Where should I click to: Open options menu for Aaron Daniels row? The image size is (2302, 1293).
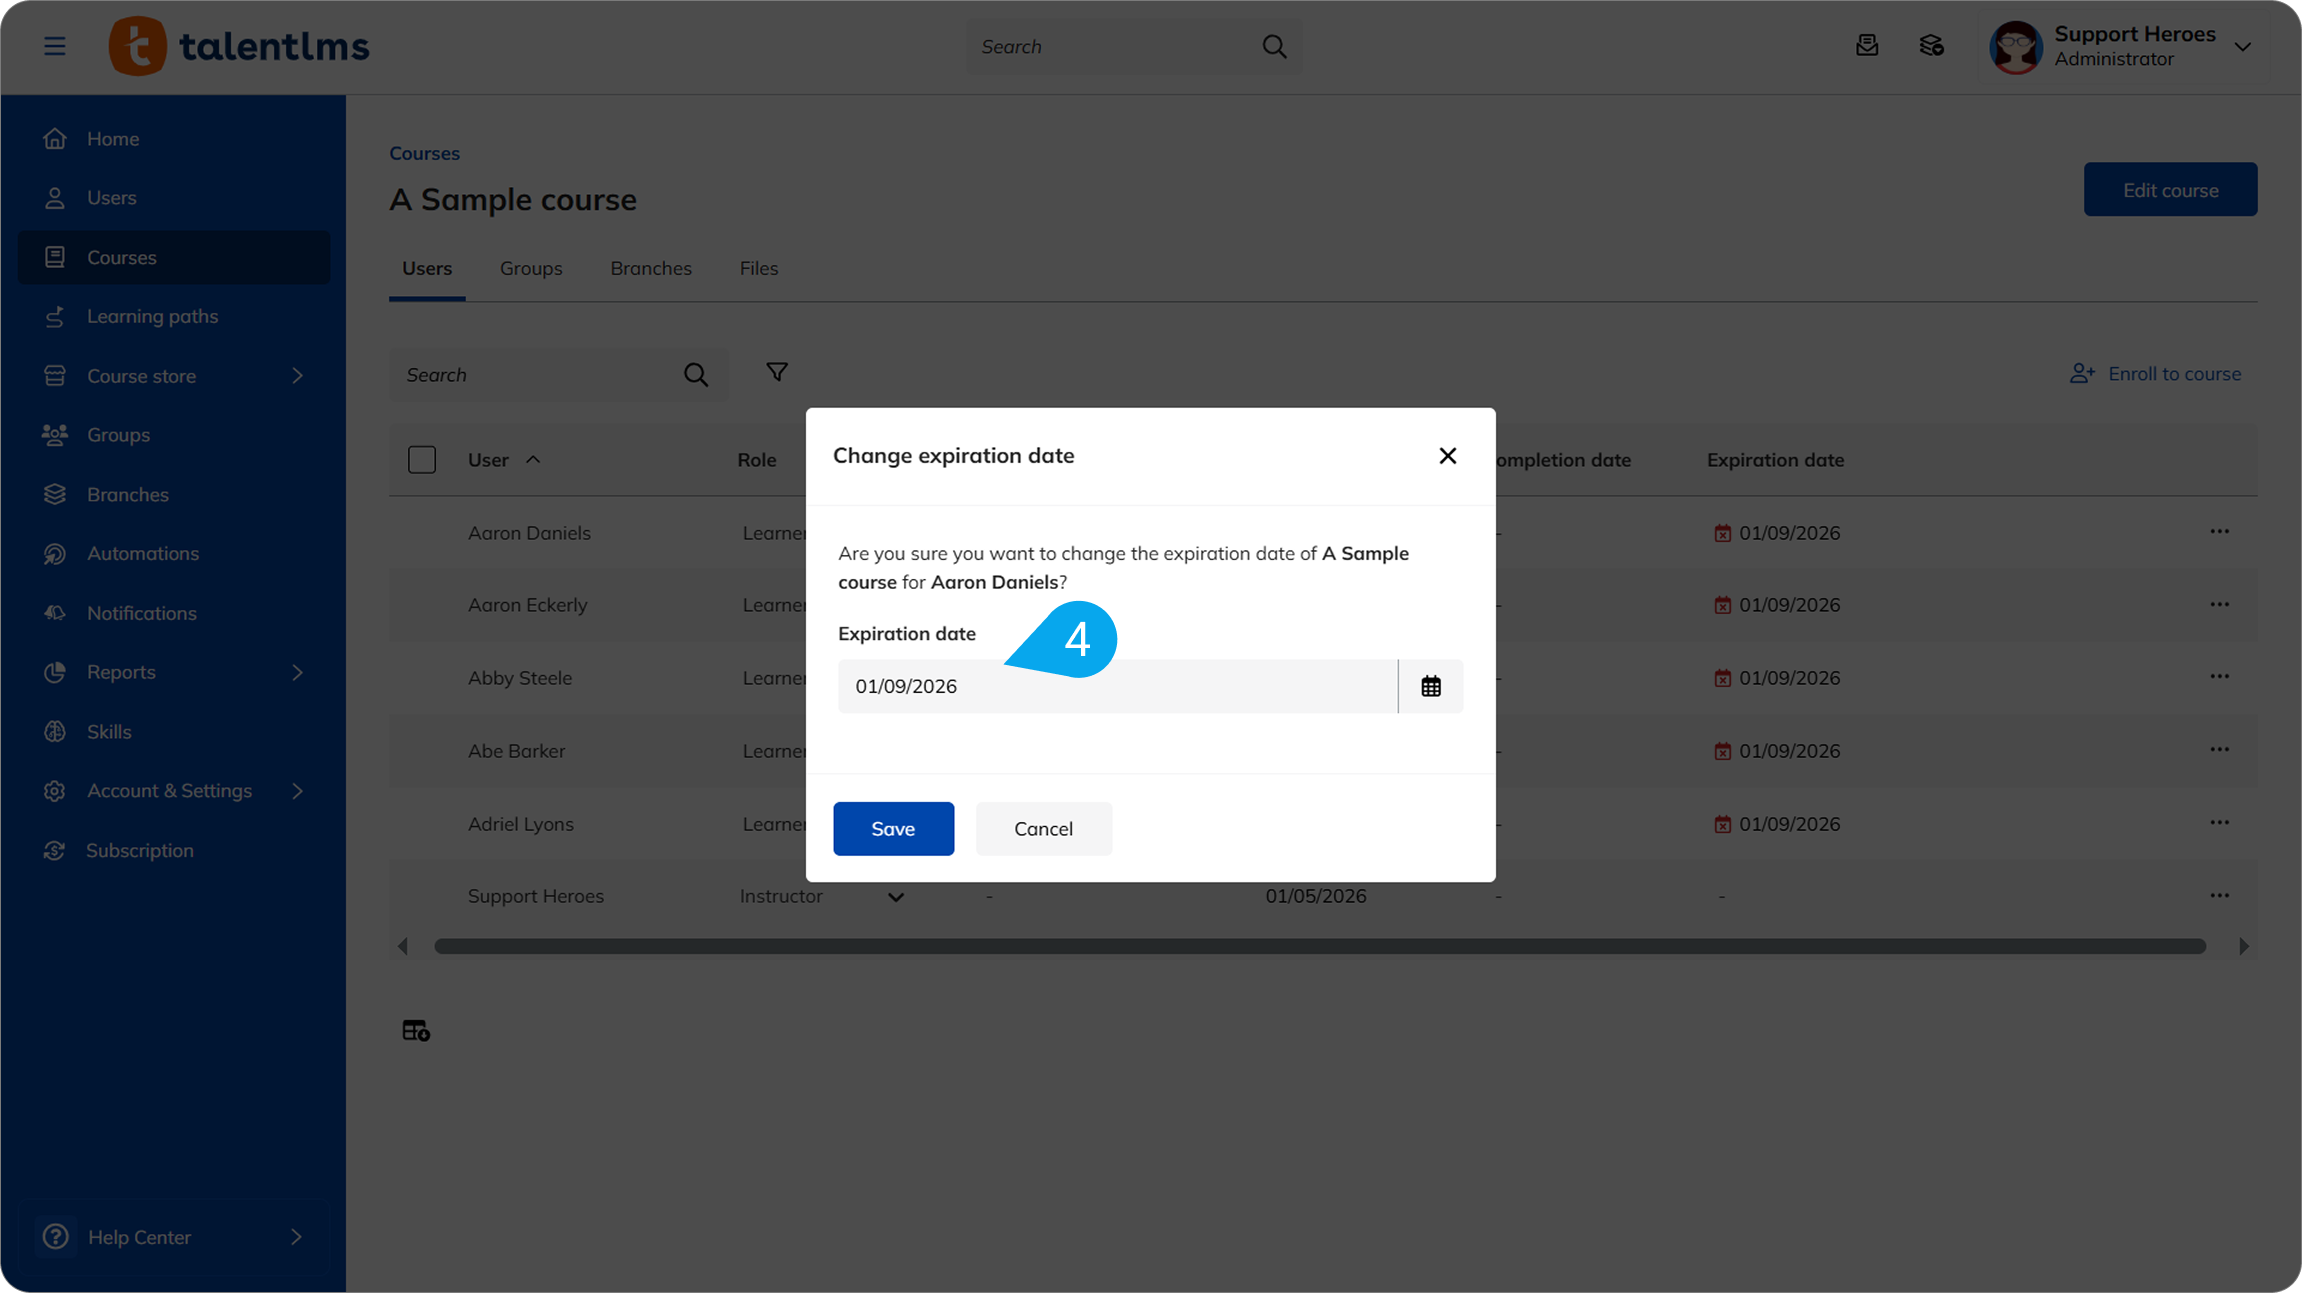point(2219,532)
